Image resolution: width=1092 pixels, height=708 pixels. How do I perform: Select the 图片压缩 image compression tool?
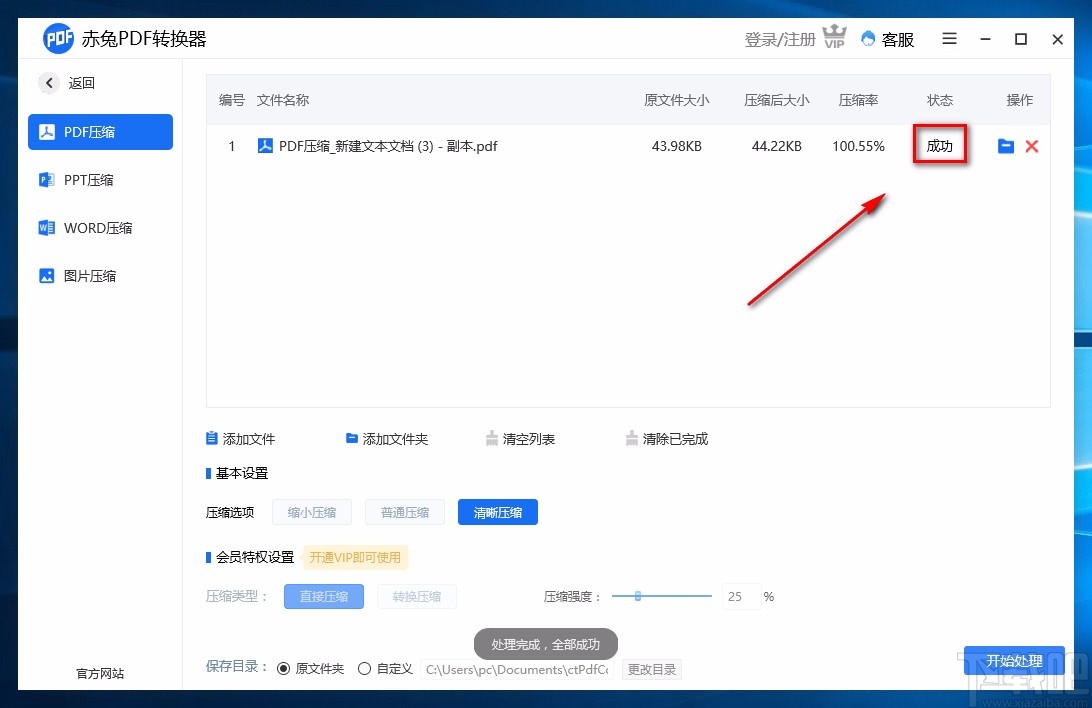coord(100,275)
